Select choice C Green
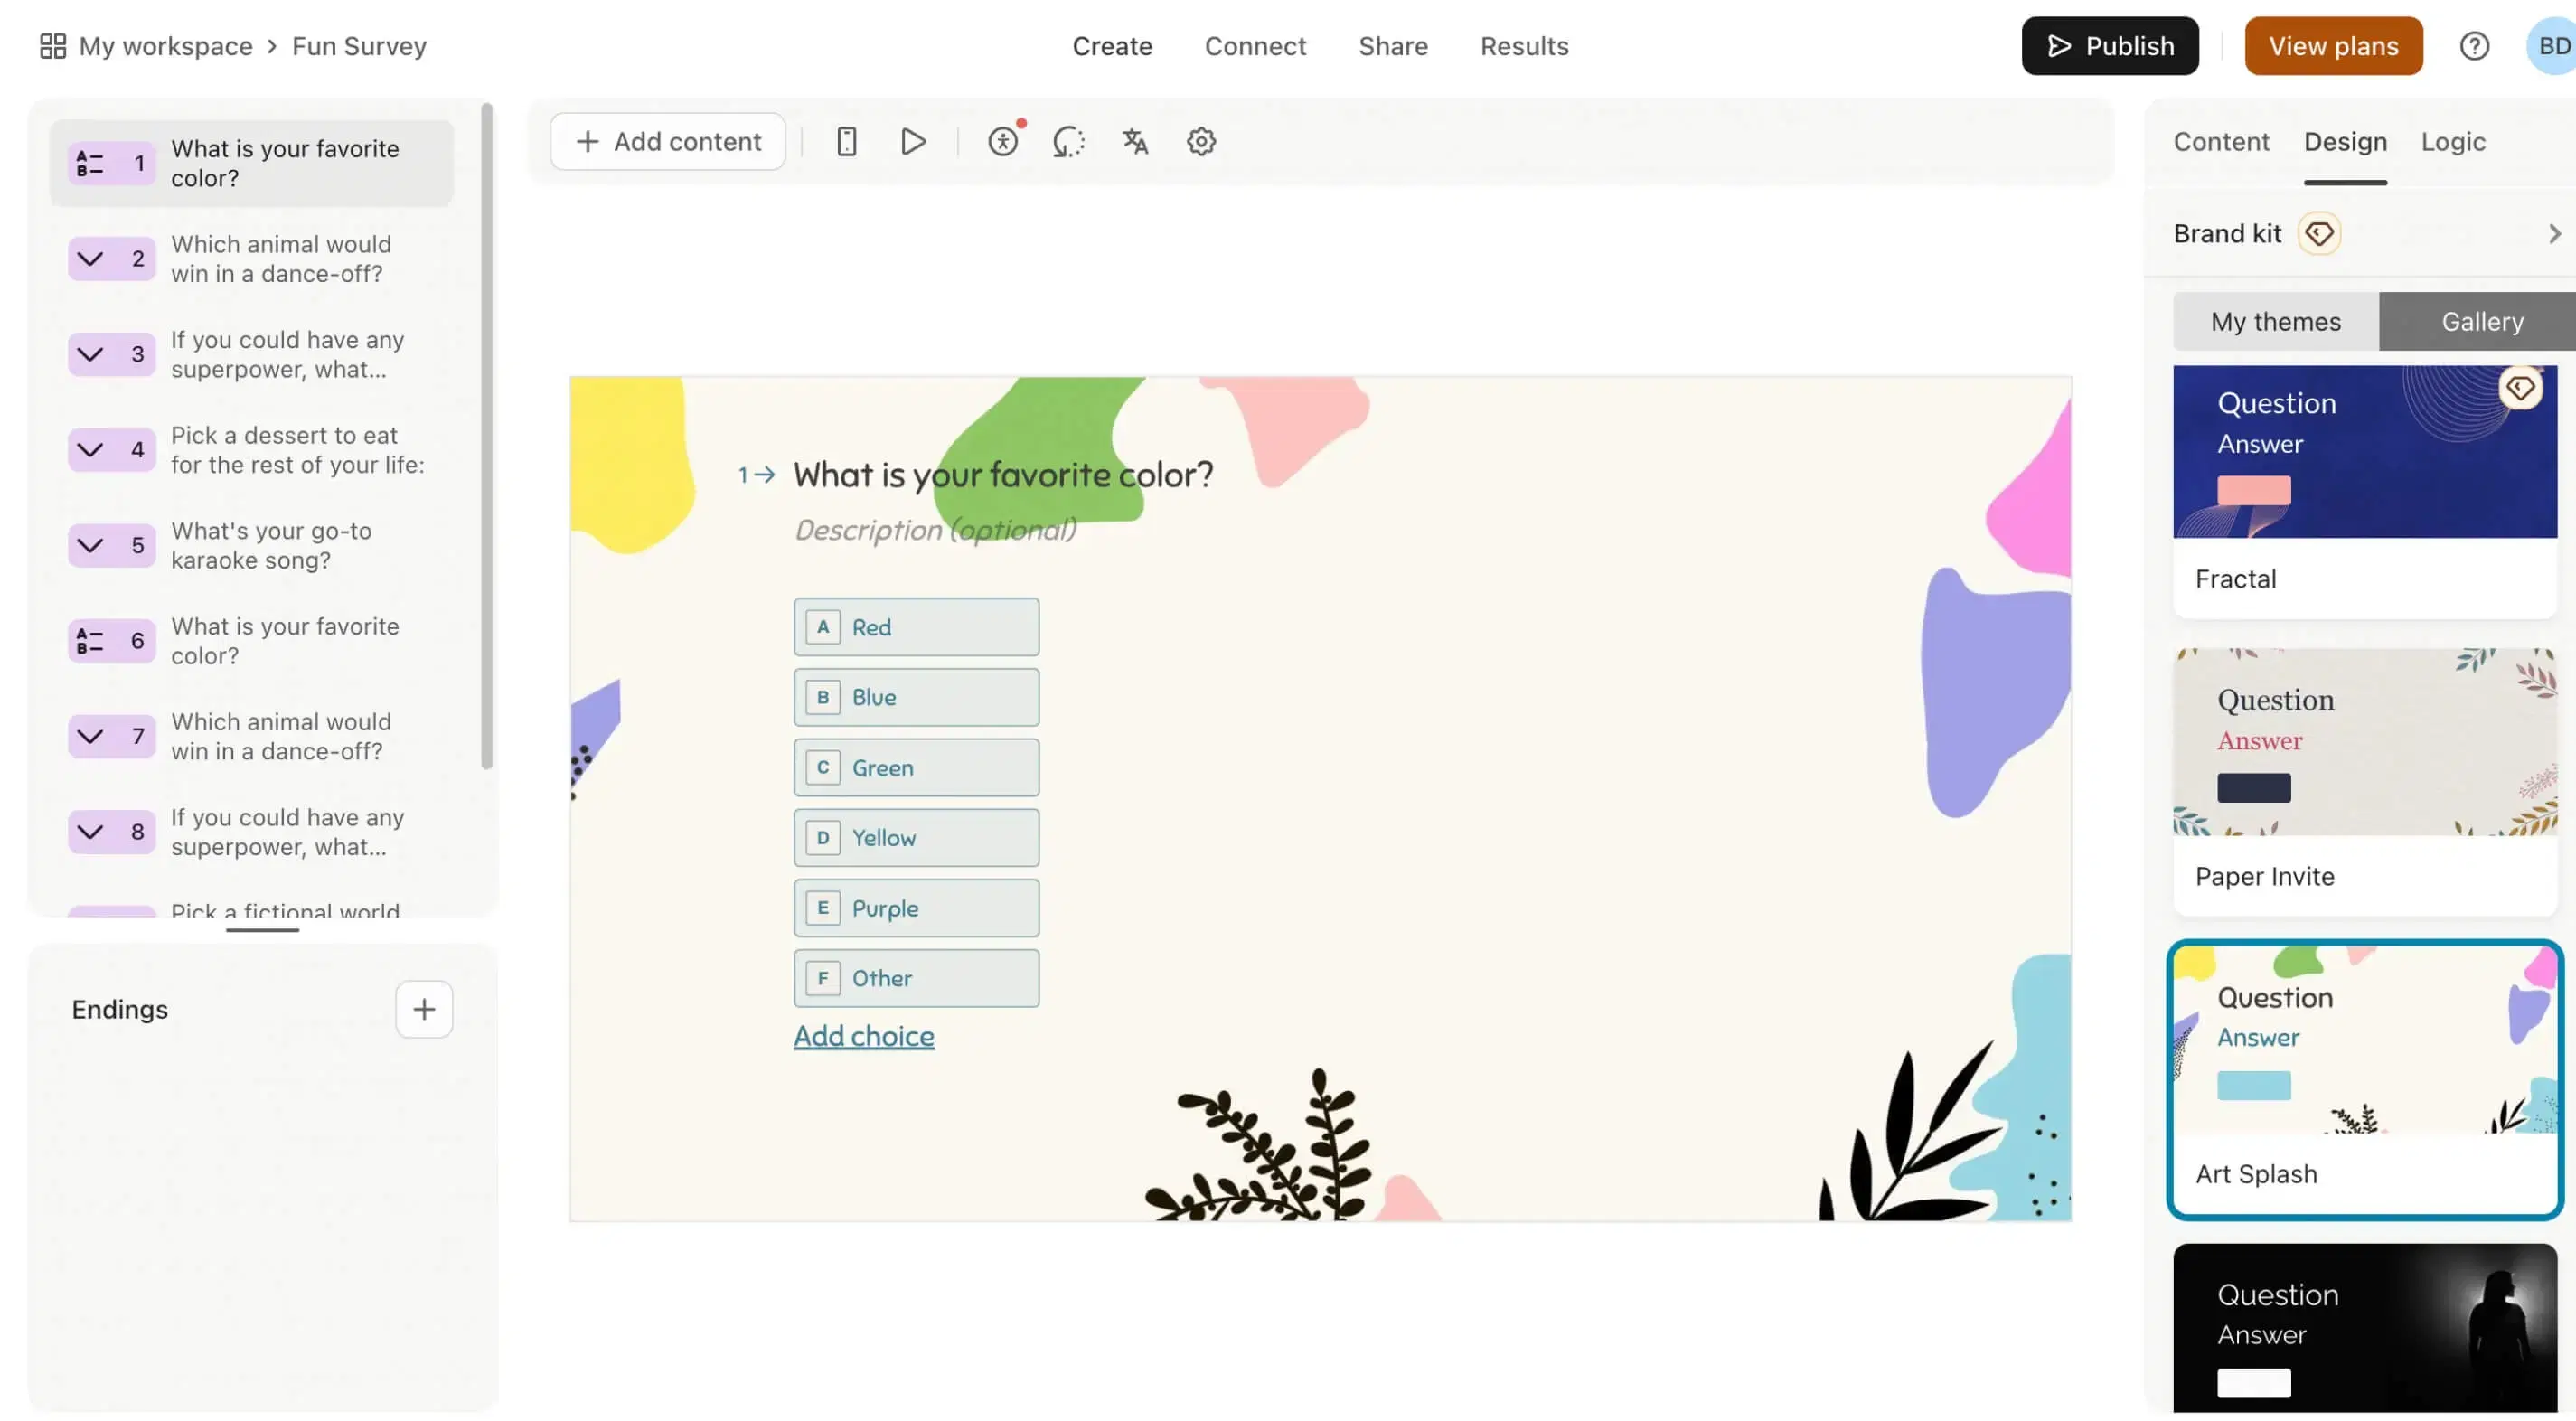Image resolution: width=2576 pixels, height=1421 pixels. (x=916, y=768)
